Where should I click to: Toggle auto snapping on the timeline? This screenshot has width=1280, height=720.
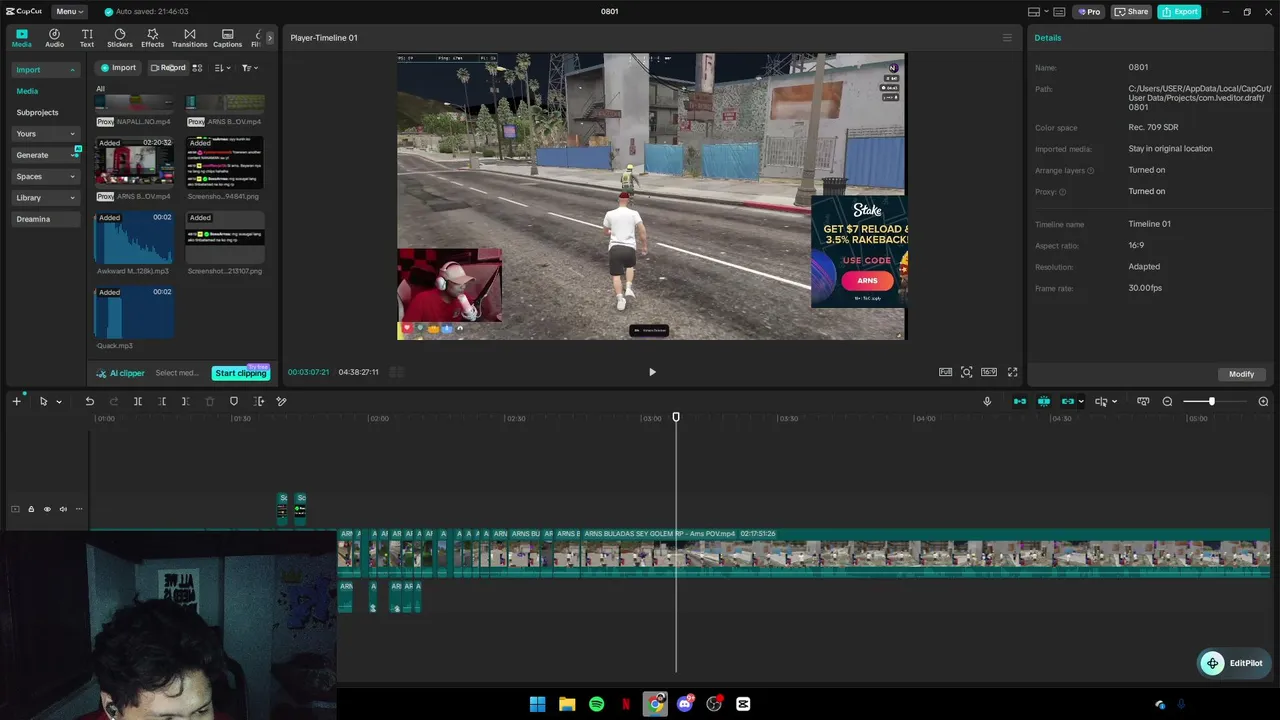(1044, 401)
